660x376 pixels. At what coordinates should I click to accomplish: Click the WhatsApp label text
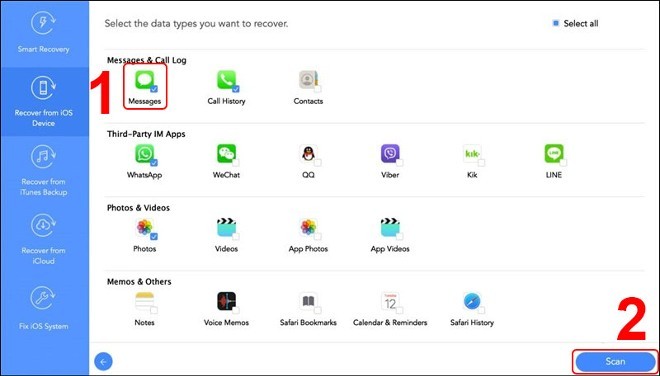144,175
